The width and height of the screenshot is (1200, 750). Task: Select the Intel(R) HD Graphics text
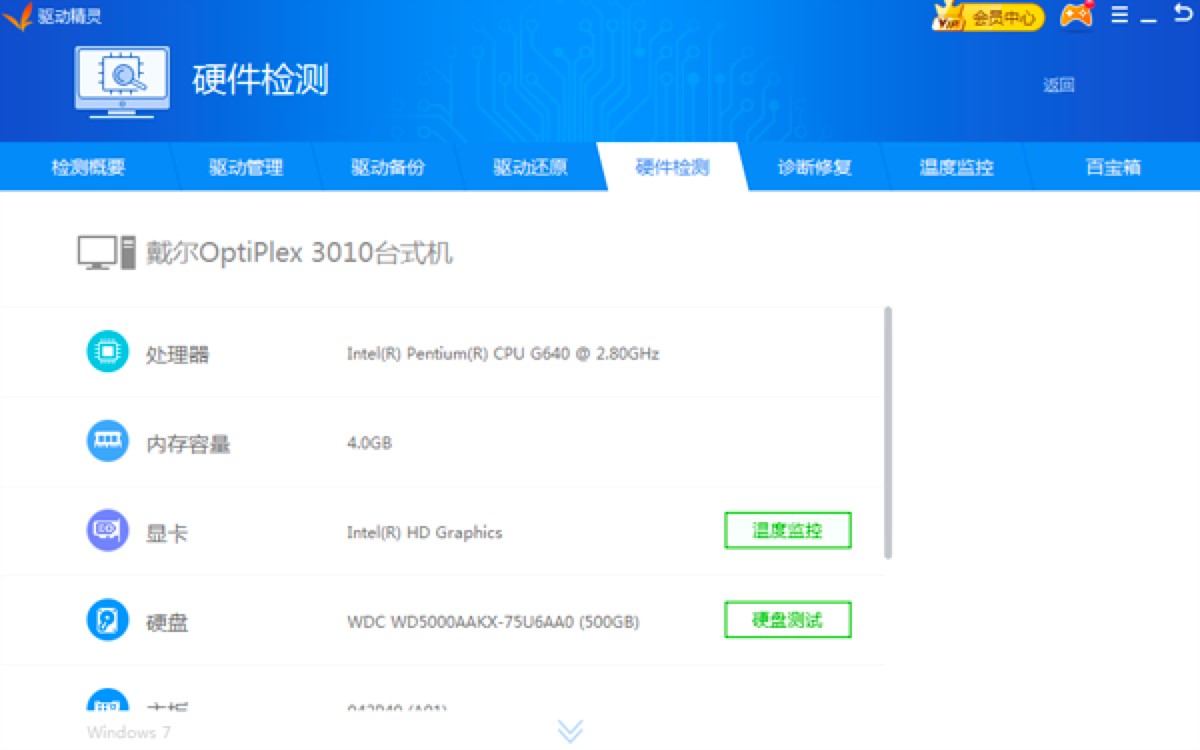(424, 532)
